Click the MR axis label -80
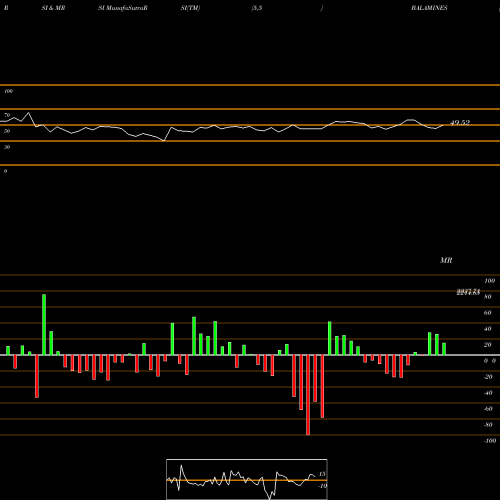Screen dimensions: 500x500 pyautogui.click(x=488, y=425)
